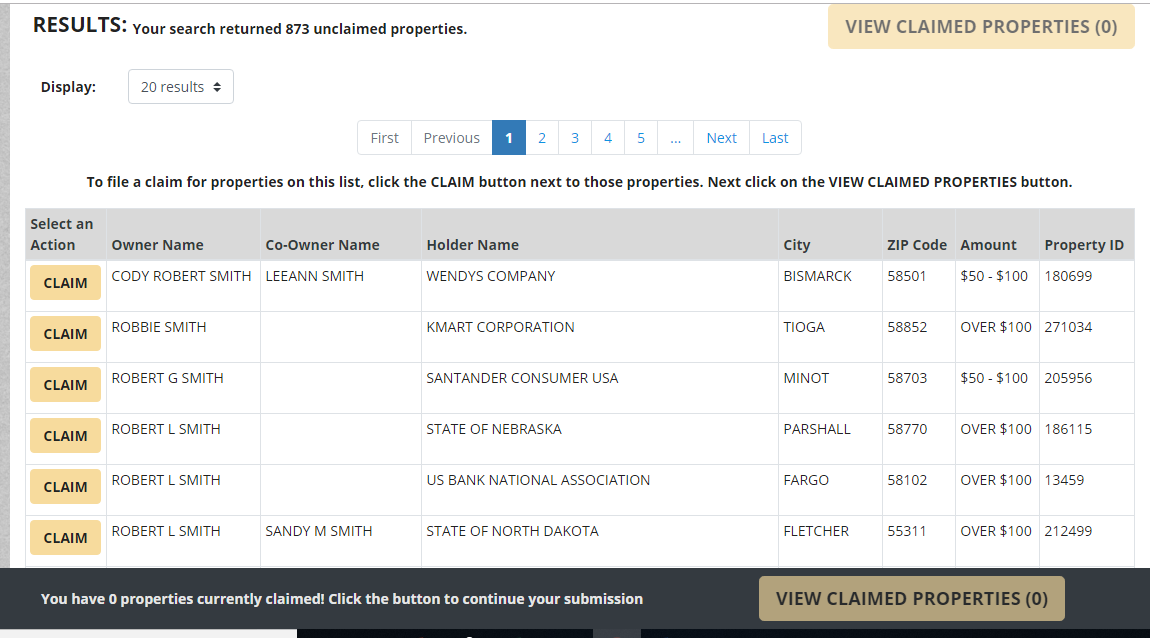Image resolution: width=1150 pixels, height=638 pixels.
Task: Select page 3 in the pagination
Action: pos(574,137)
